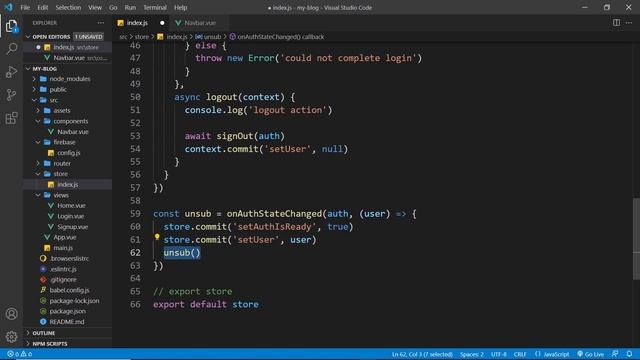Click CRLF end of line sequence
640x360 pixels.
520,354
